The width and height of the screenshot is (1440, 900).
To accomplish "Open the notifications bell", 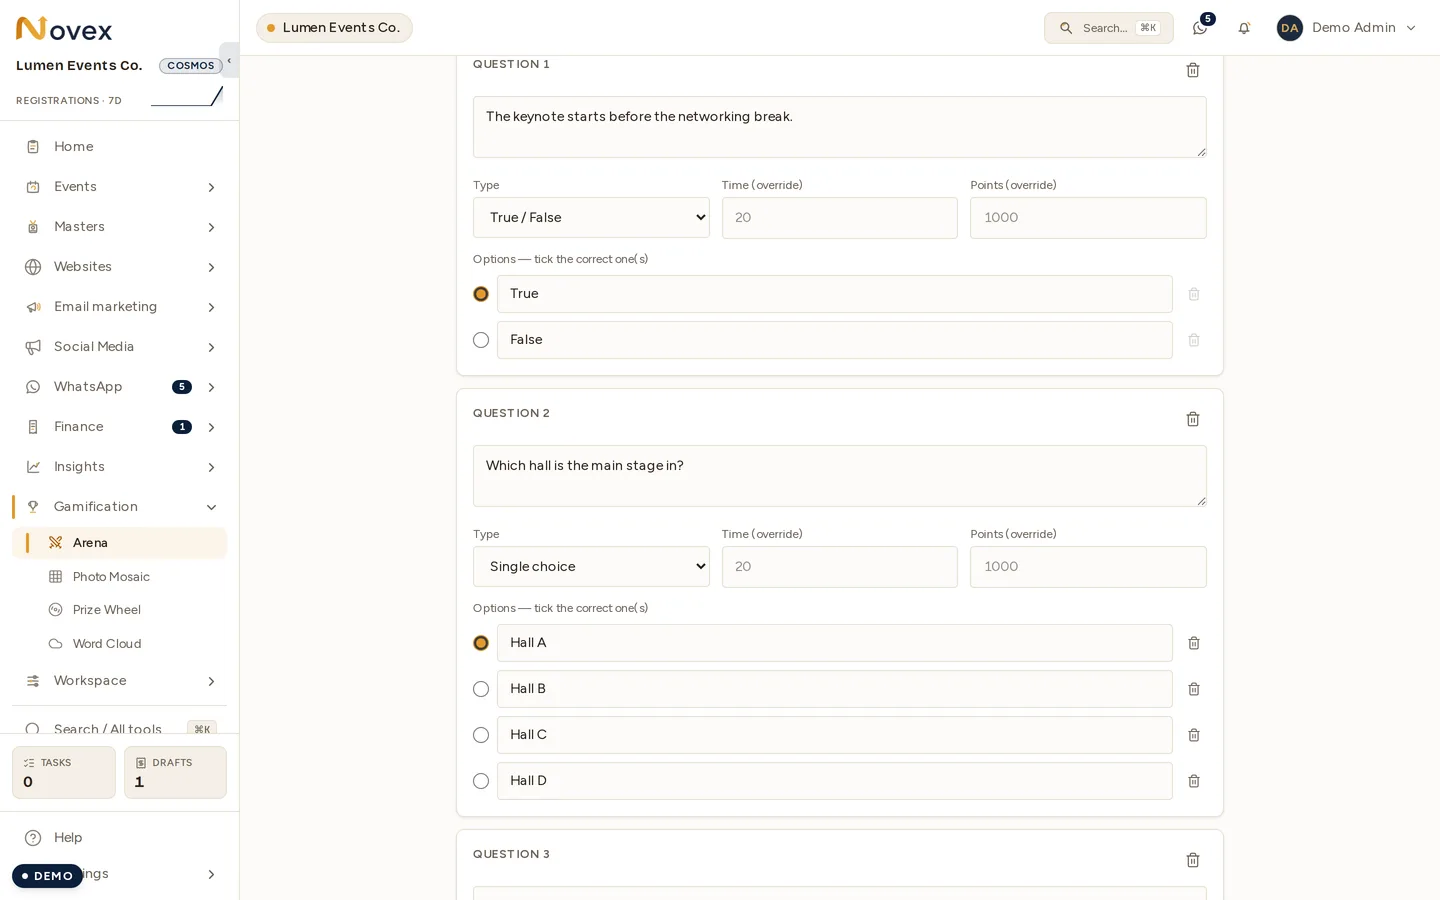I will click(1244, 28).
